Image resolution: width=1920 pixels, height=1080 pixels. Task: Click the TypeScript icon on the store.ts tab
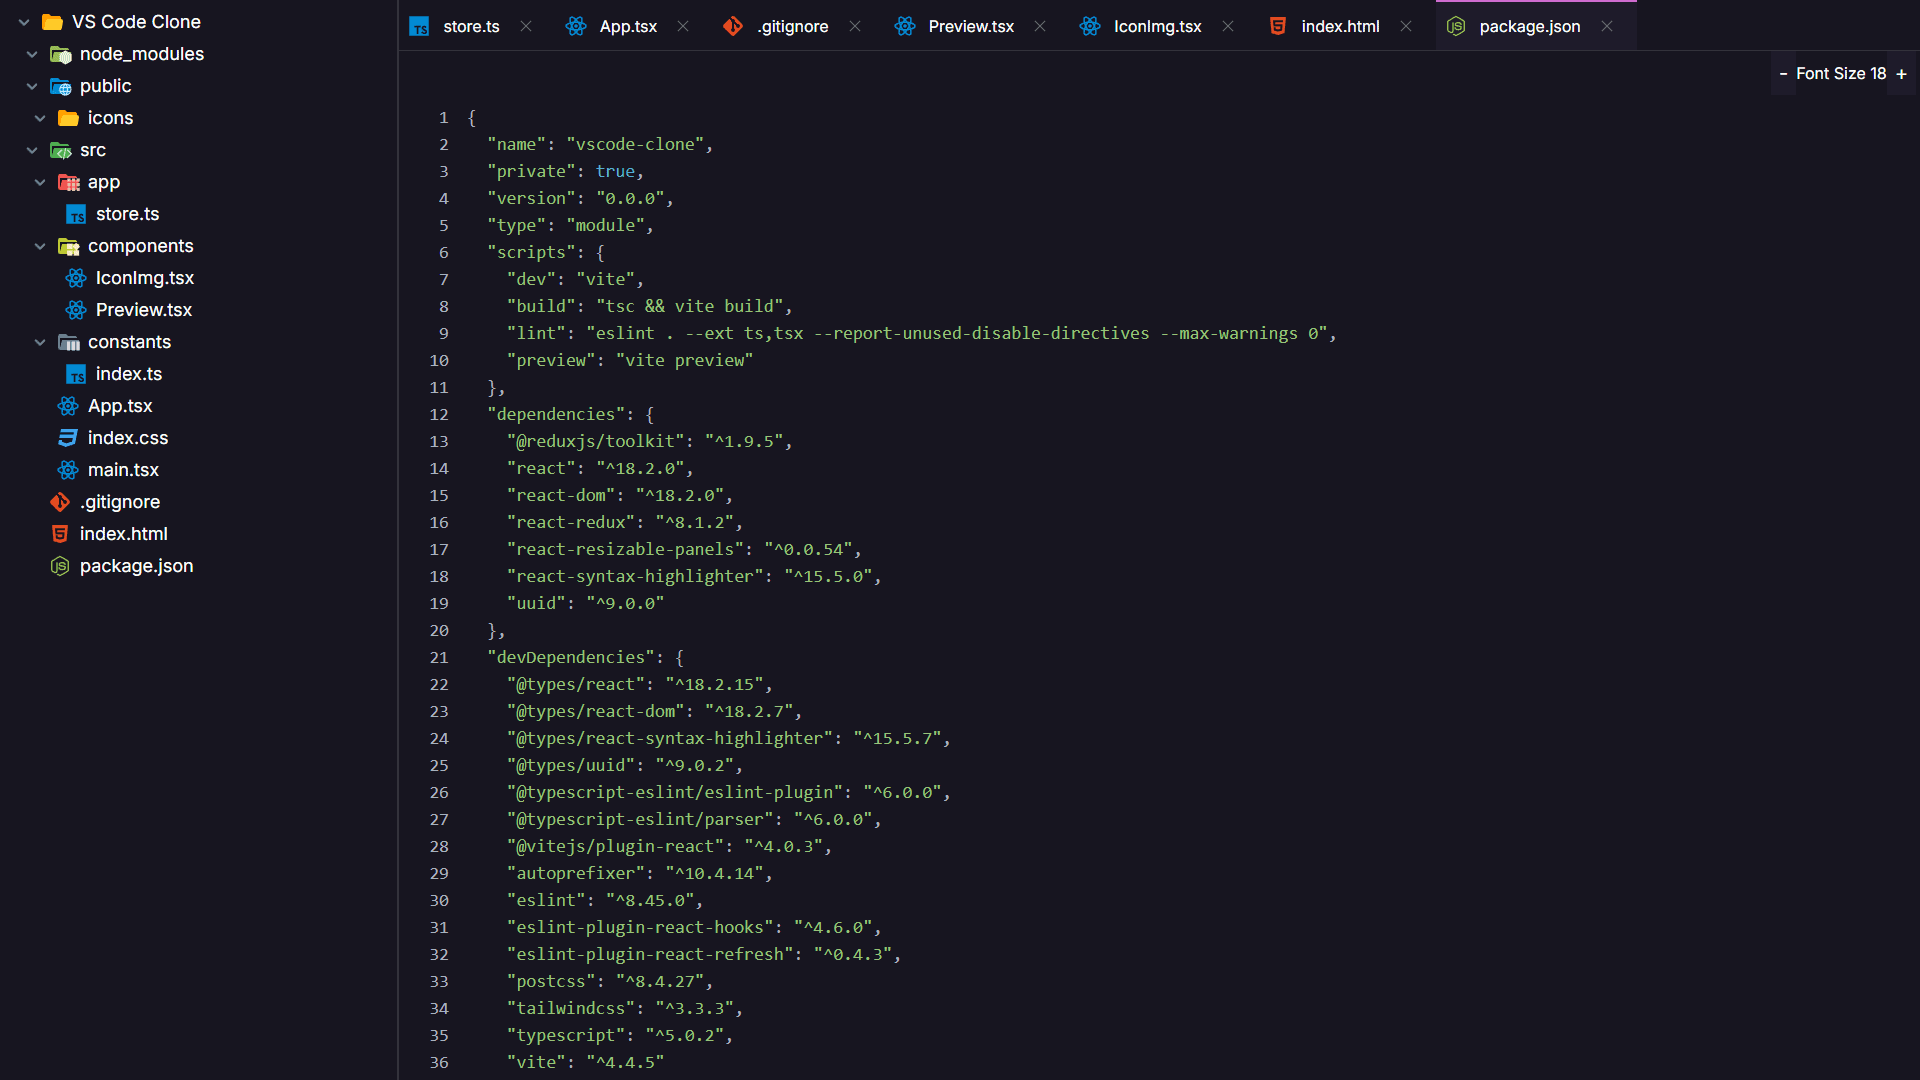point(420,26)
